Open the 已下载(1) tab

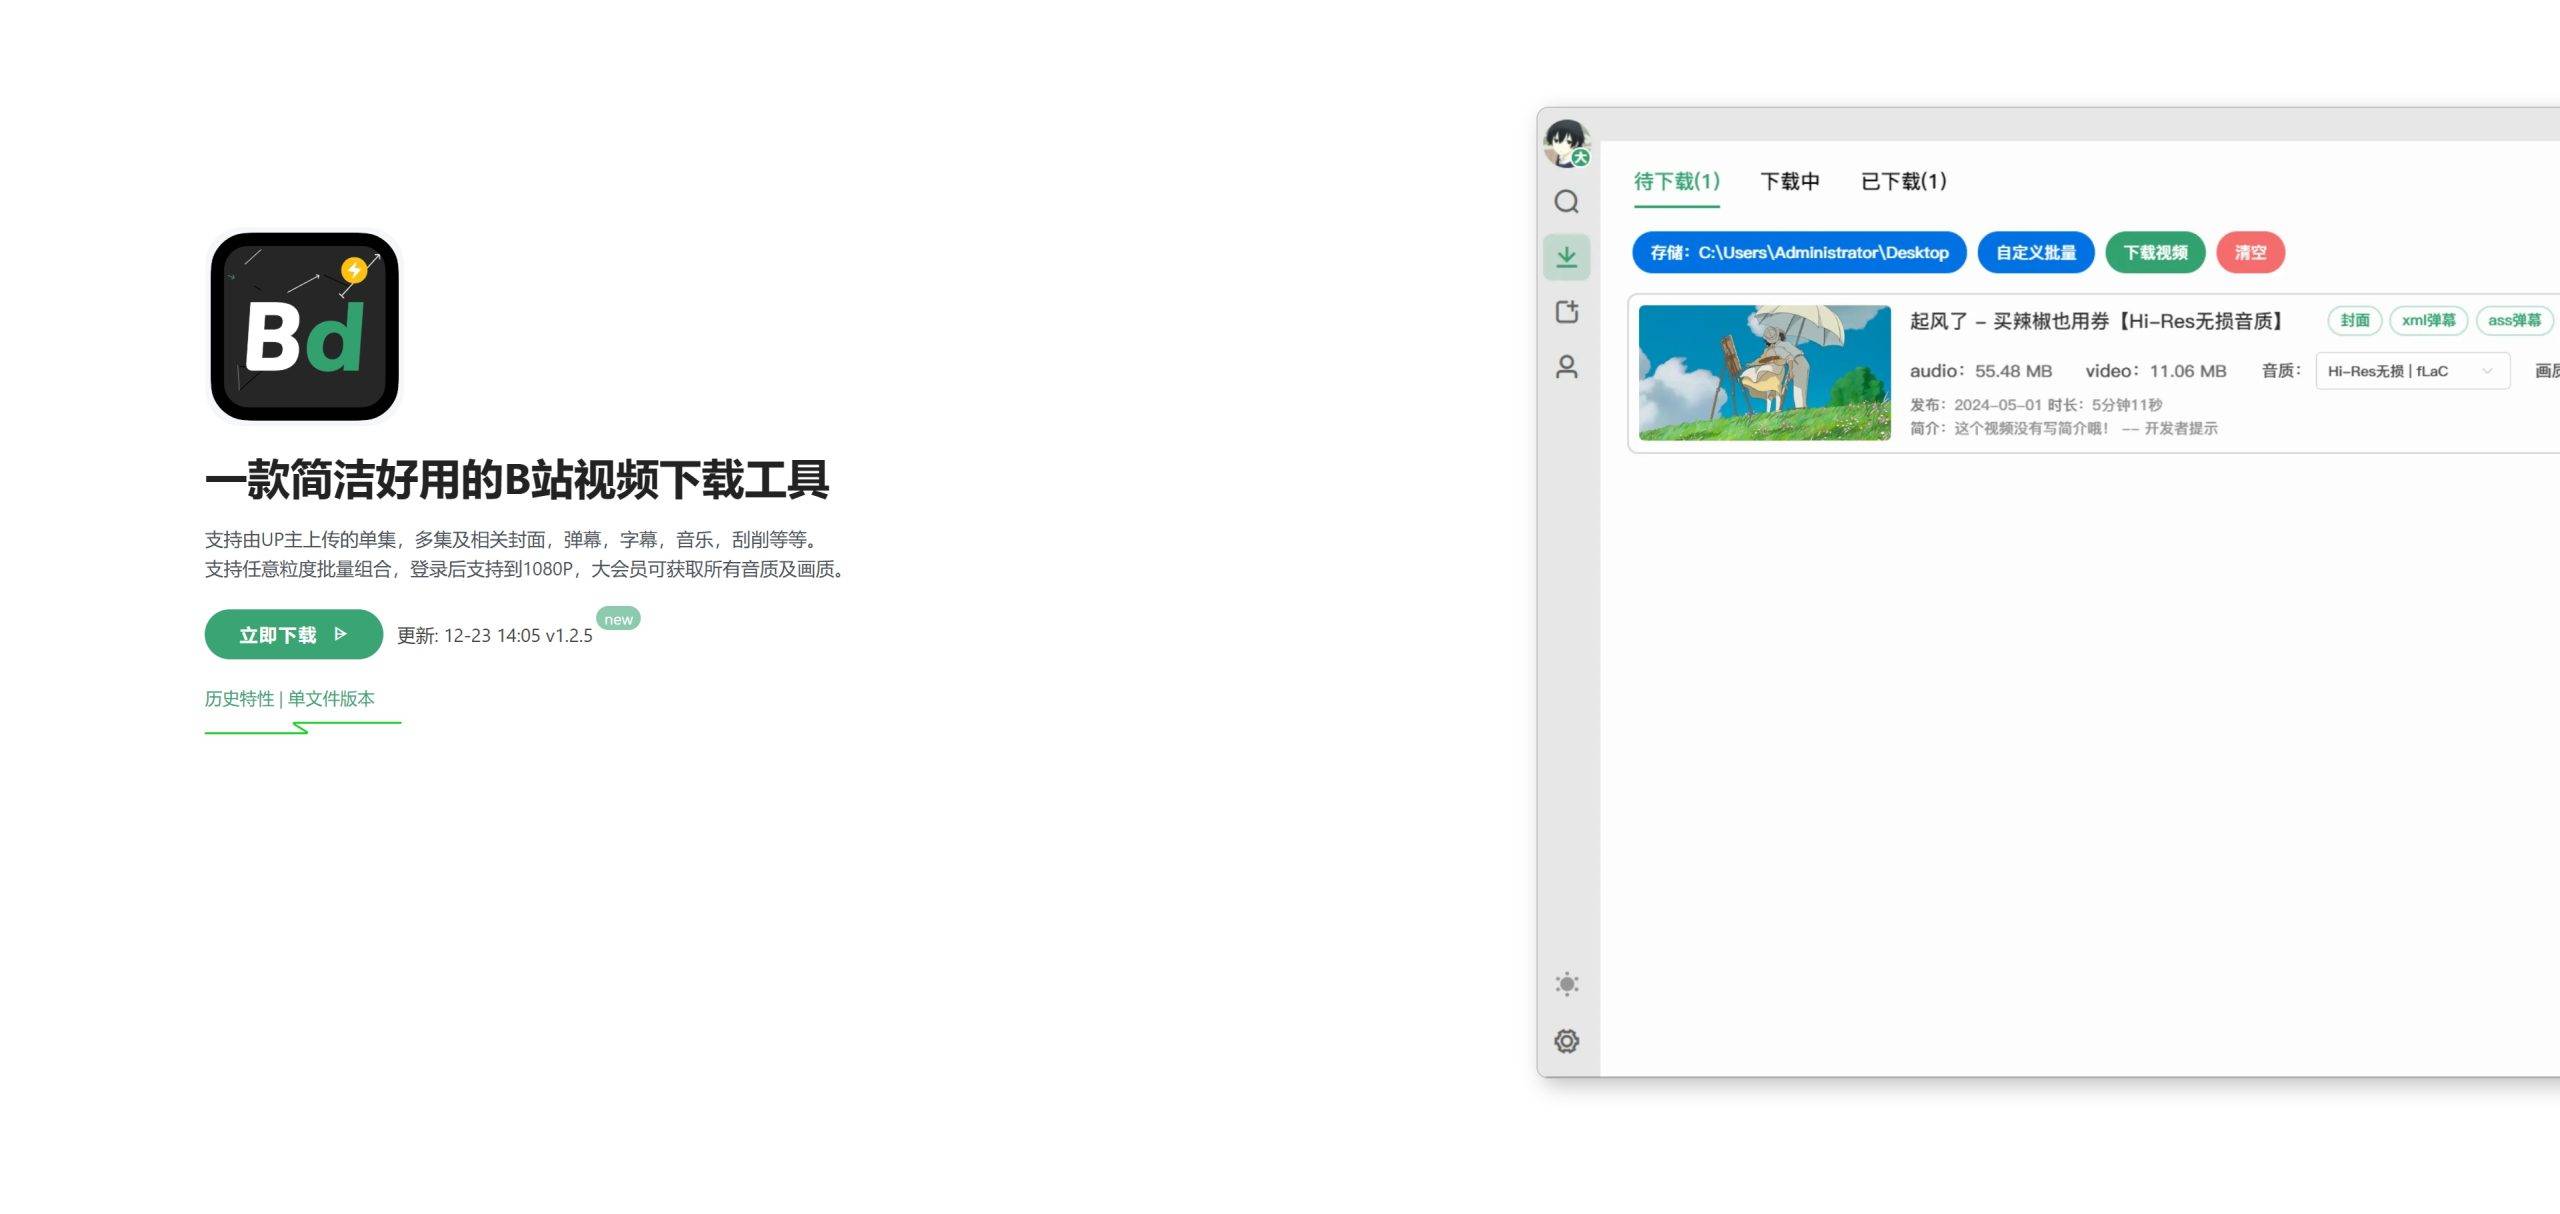click(x=1903, y=182)
